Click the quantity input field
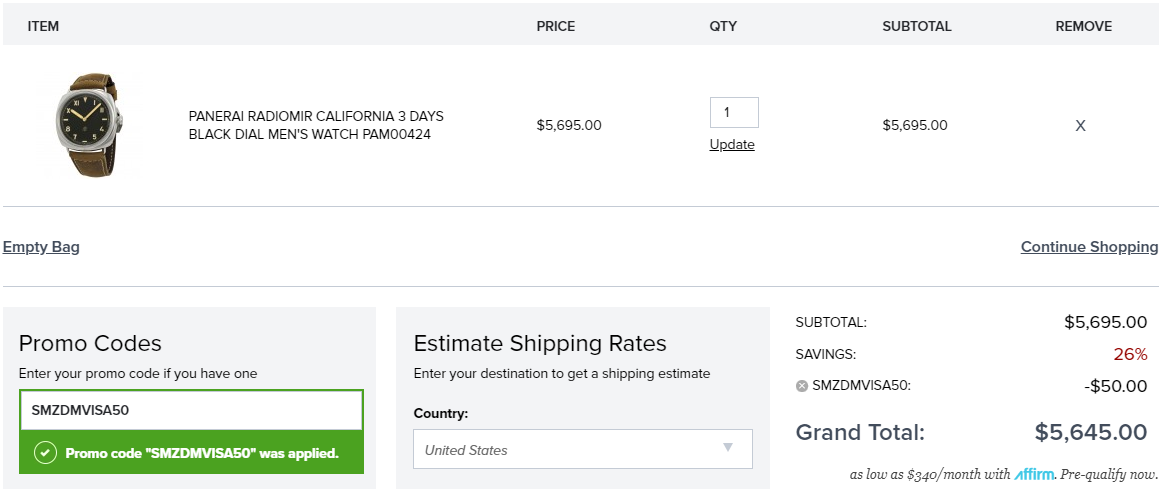1163x489 pixels. (x=734, y=112)
